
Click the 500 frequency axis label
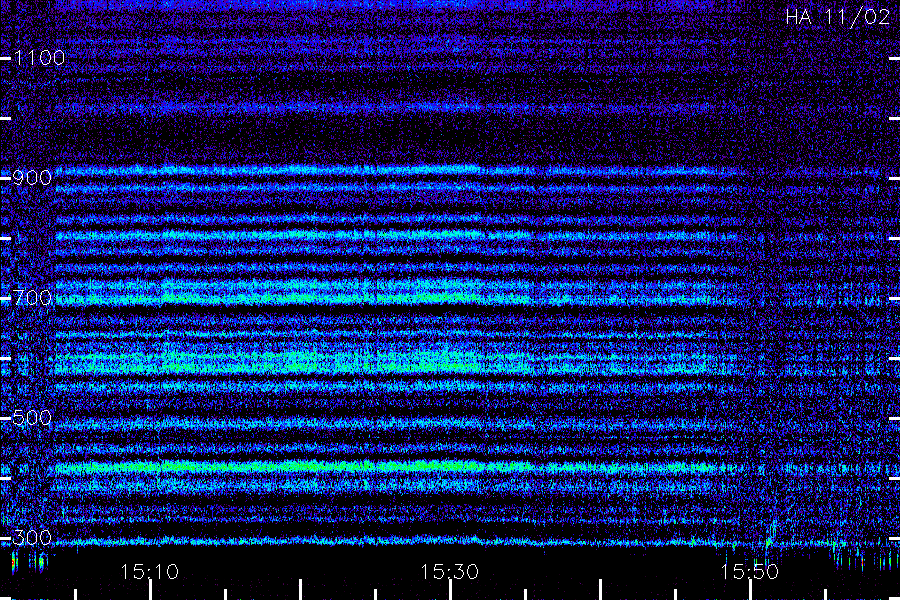coord(32,418)
